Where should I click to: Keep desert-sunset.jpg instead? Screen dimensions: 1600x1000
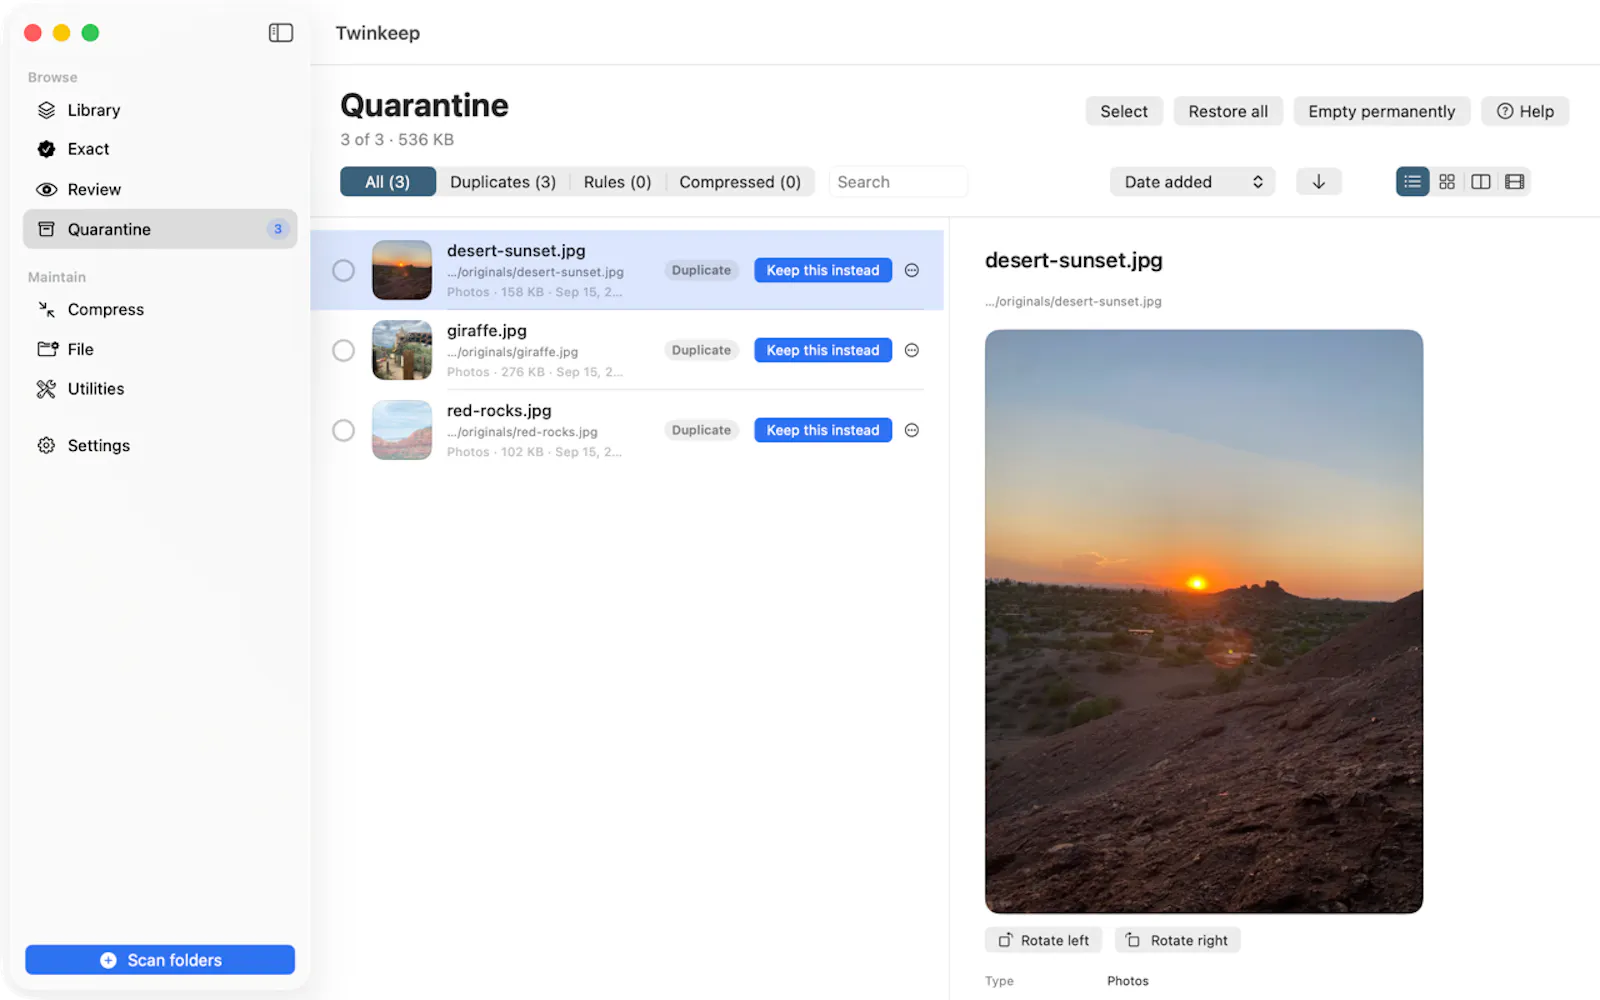click(x=823, y=270)
